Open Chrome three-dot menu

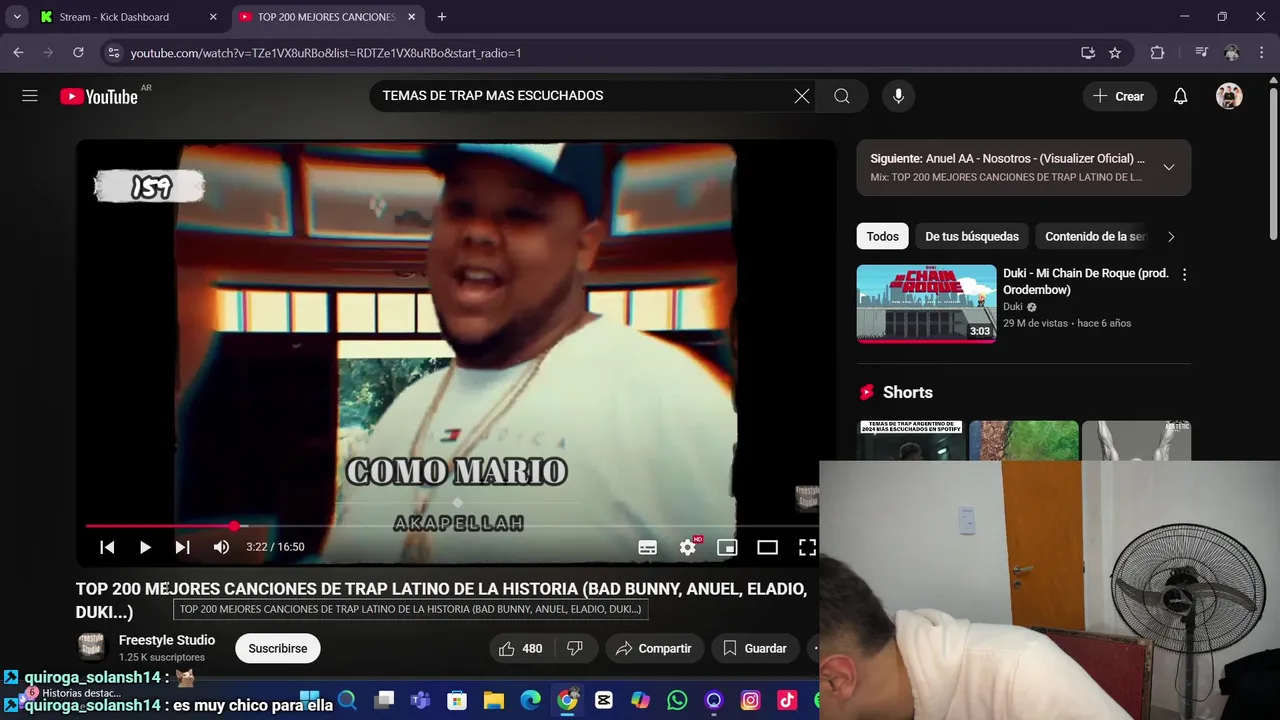coord(1261,53)
